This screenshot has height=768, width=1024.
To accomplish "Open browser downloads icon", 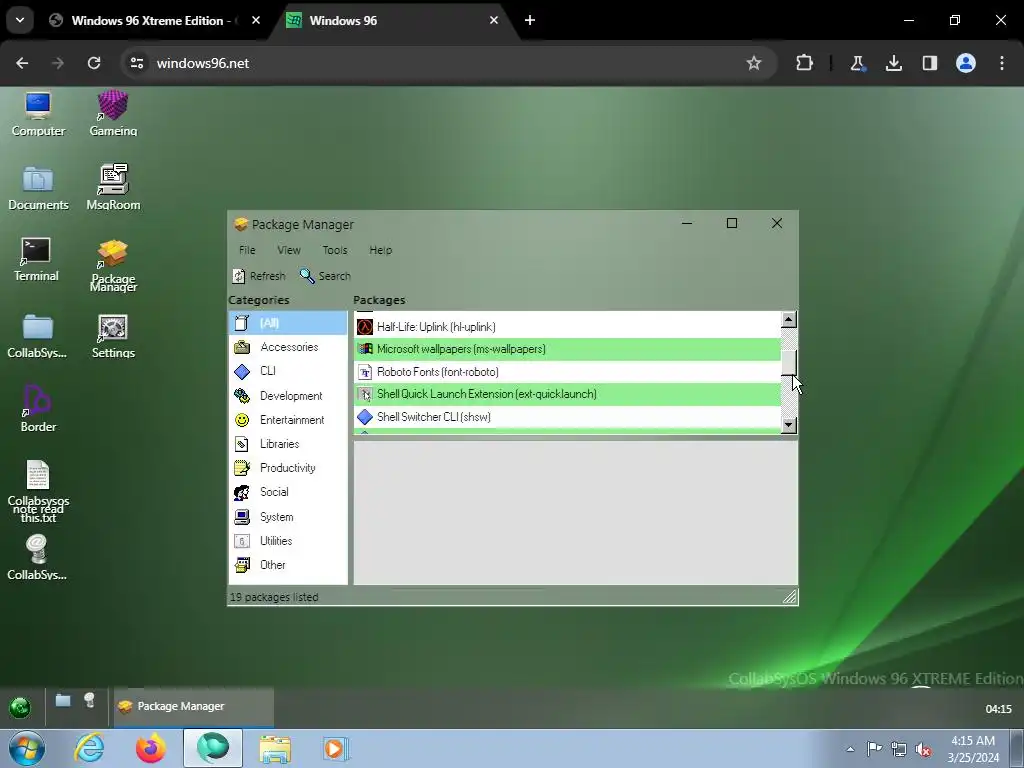I will click(893, 63).
